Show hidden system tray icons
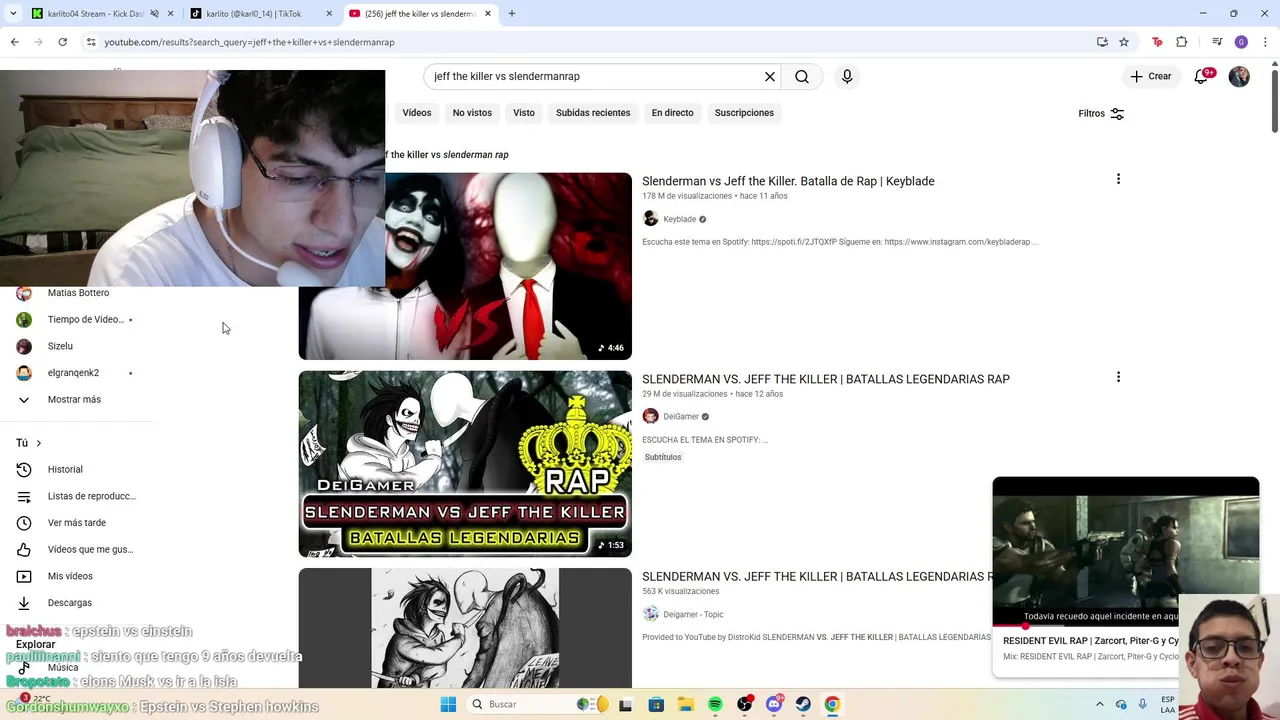Viewport: 1280px width, 720px height. pyautogui.click(x=1099, y=704)
